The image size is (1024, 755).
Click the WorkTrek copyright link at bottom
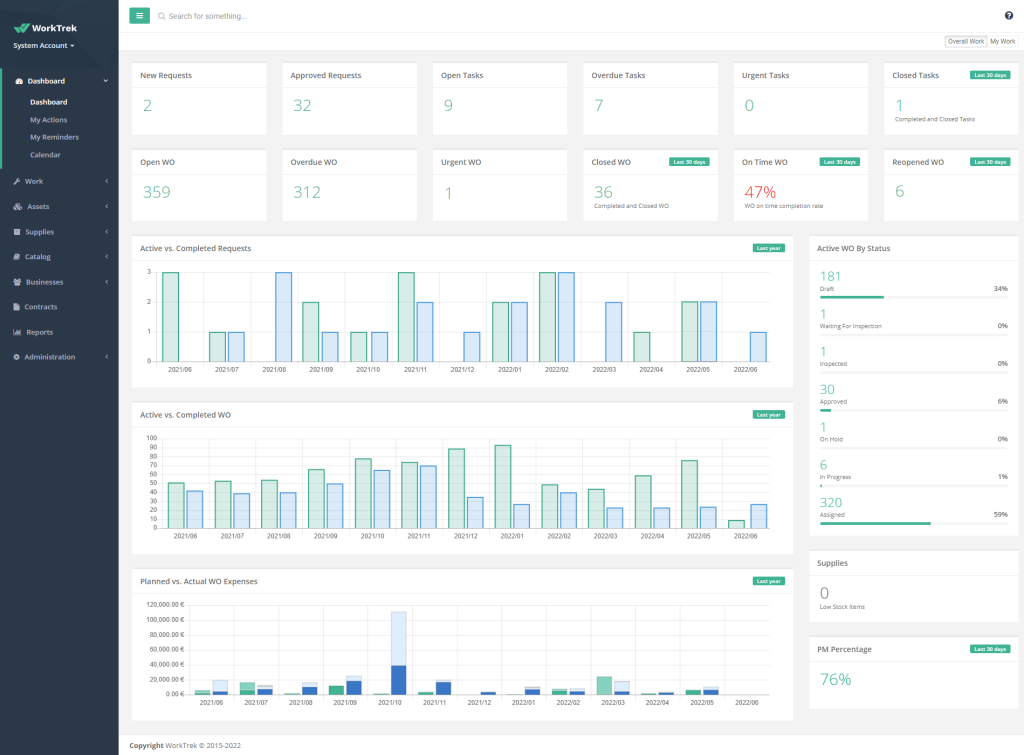183,746
